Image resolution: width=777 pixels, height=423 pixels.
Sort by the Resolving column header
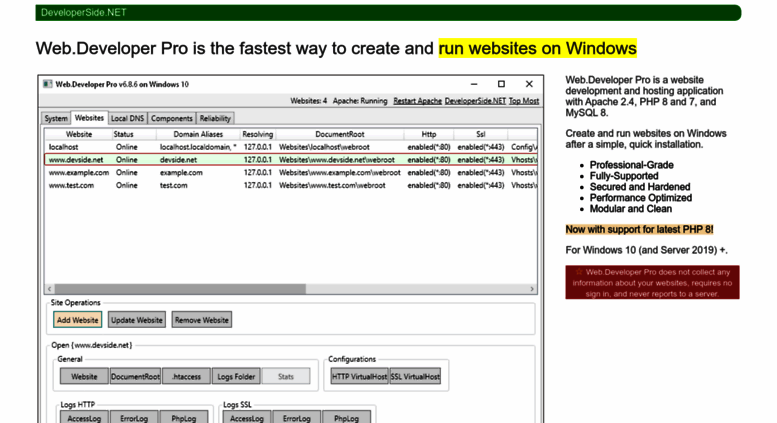click(x=258, y=134)
